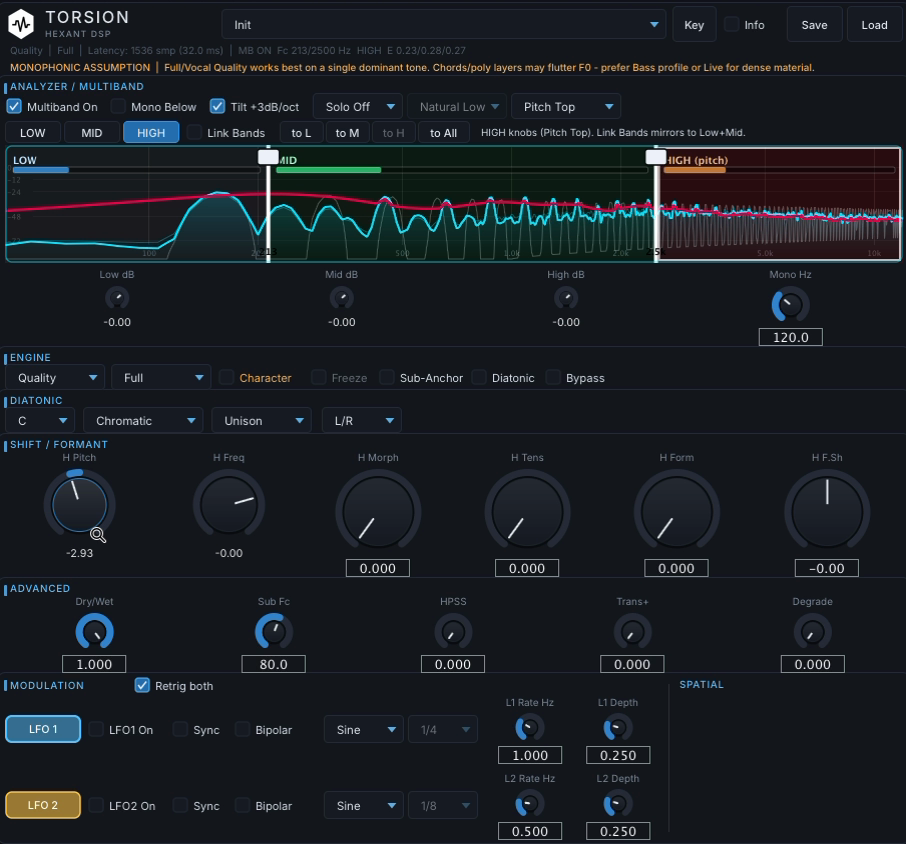Click the Mid/High crossover handle
This screenshot has height=844, width=906.
pyautogui.click(x=656, y=156)
